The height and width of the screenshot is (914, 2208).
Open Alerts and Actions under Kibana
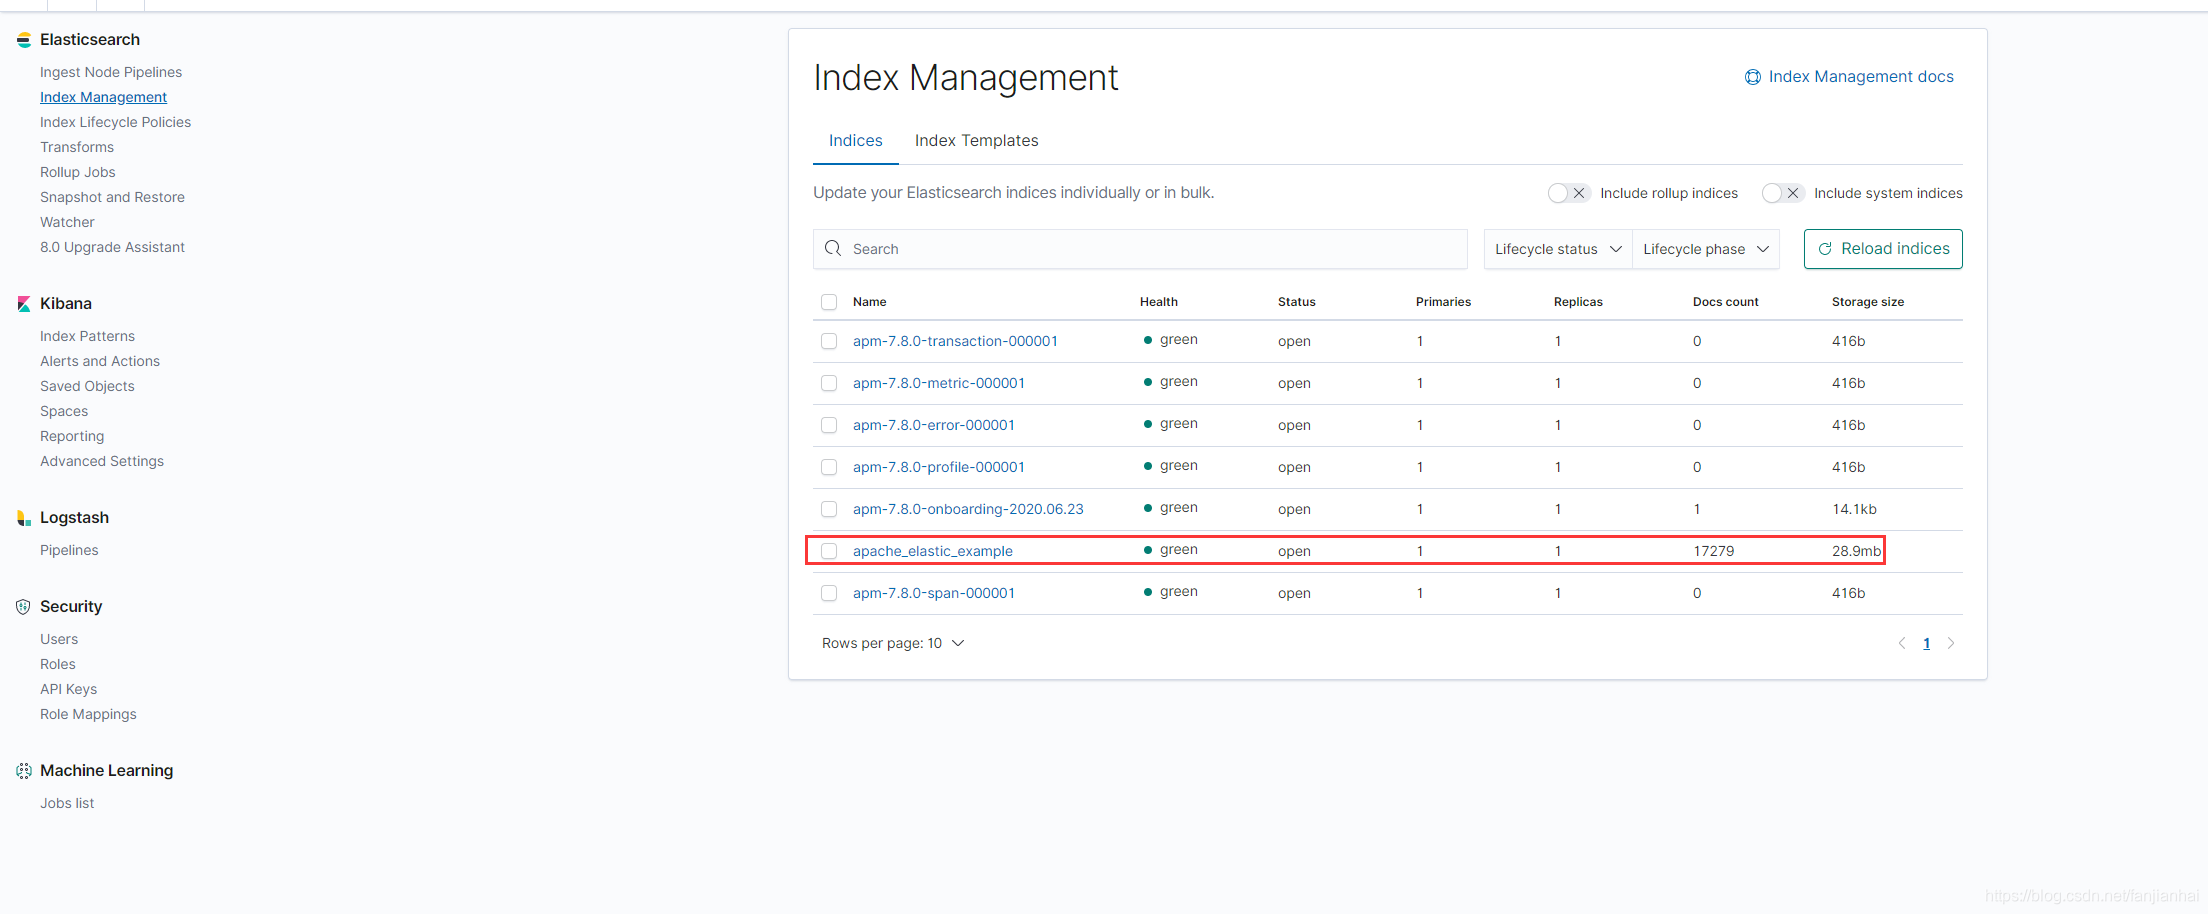click(x=100, y=361)
